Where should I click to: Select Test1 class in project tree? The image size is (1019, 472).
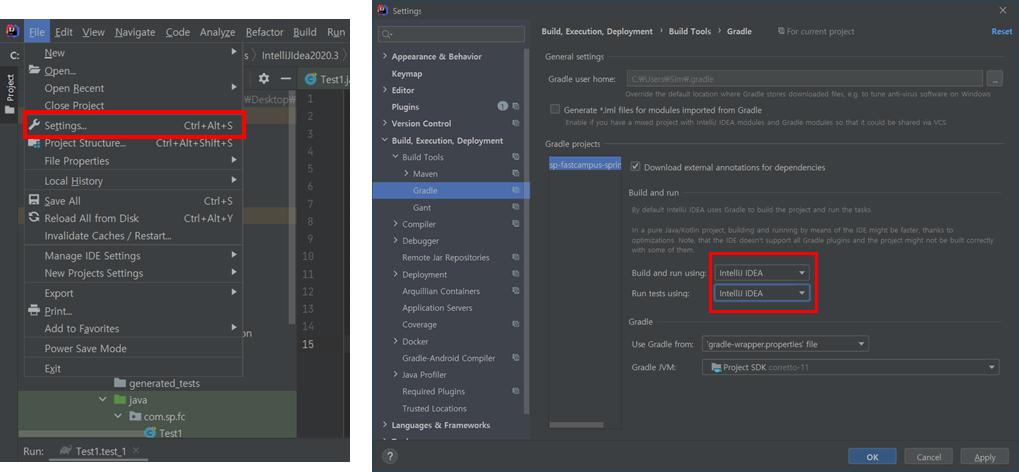click(x=163, y=432)
